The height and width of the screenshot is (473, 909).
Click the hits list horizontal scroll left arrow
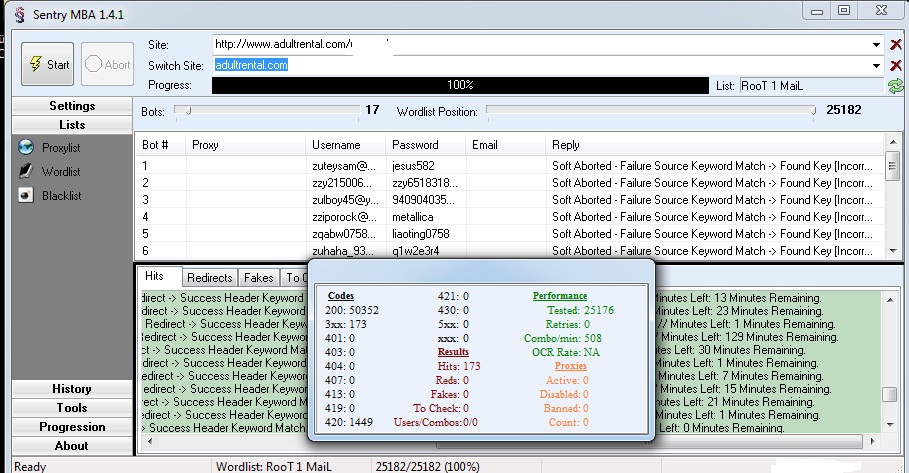pos(150,442)
